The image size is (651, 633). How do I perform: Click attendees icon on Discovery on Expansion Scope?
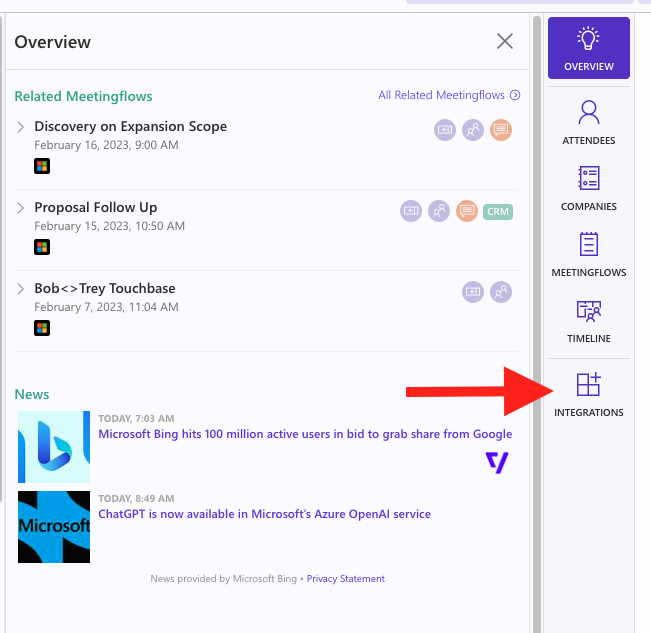[473, 130]
